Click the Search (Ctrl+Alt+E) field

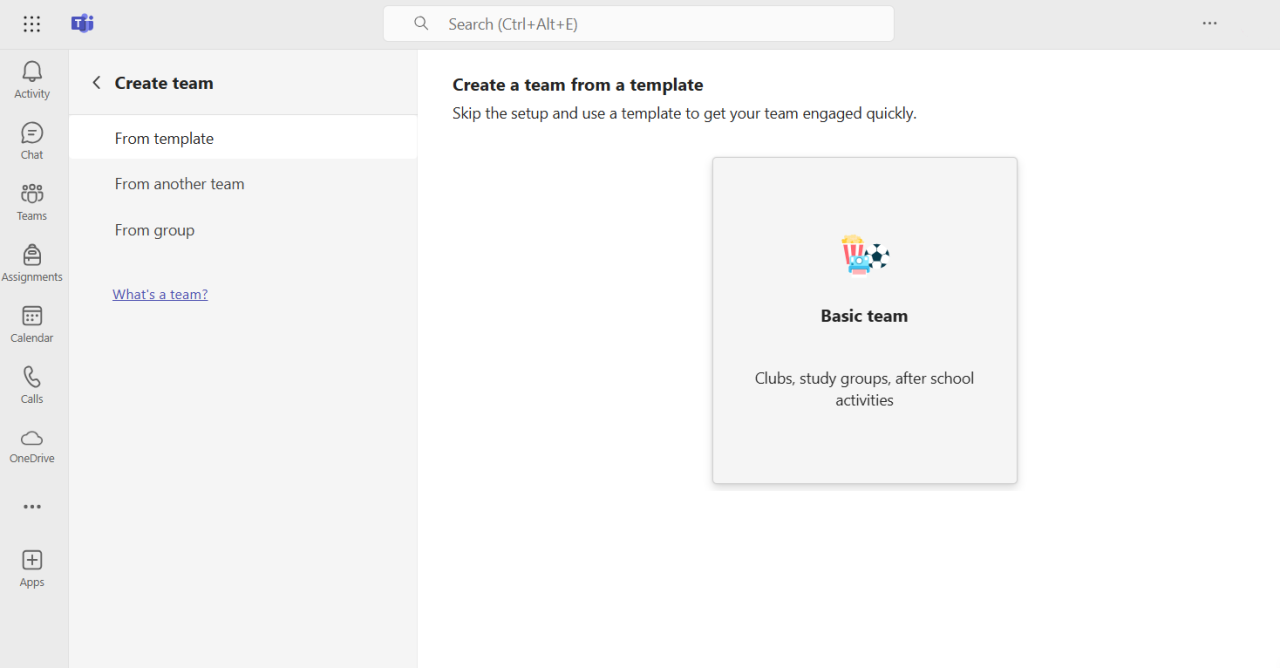pos(639,24)
